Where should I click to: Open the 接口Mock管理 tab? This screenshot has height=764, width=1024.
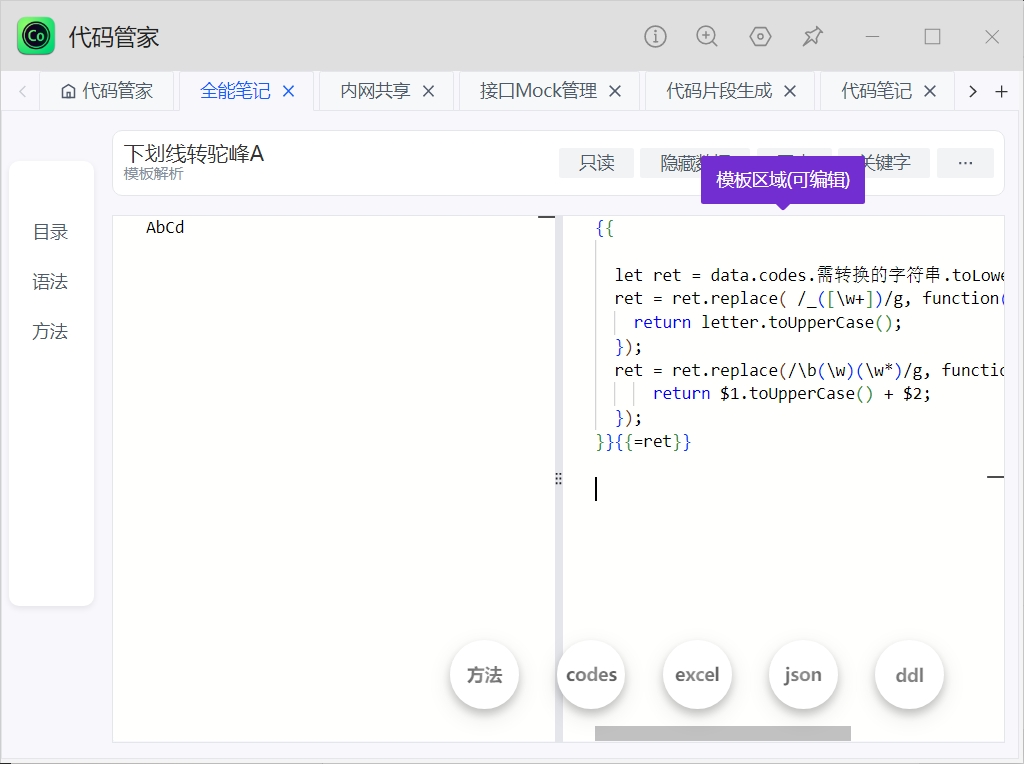538,91
